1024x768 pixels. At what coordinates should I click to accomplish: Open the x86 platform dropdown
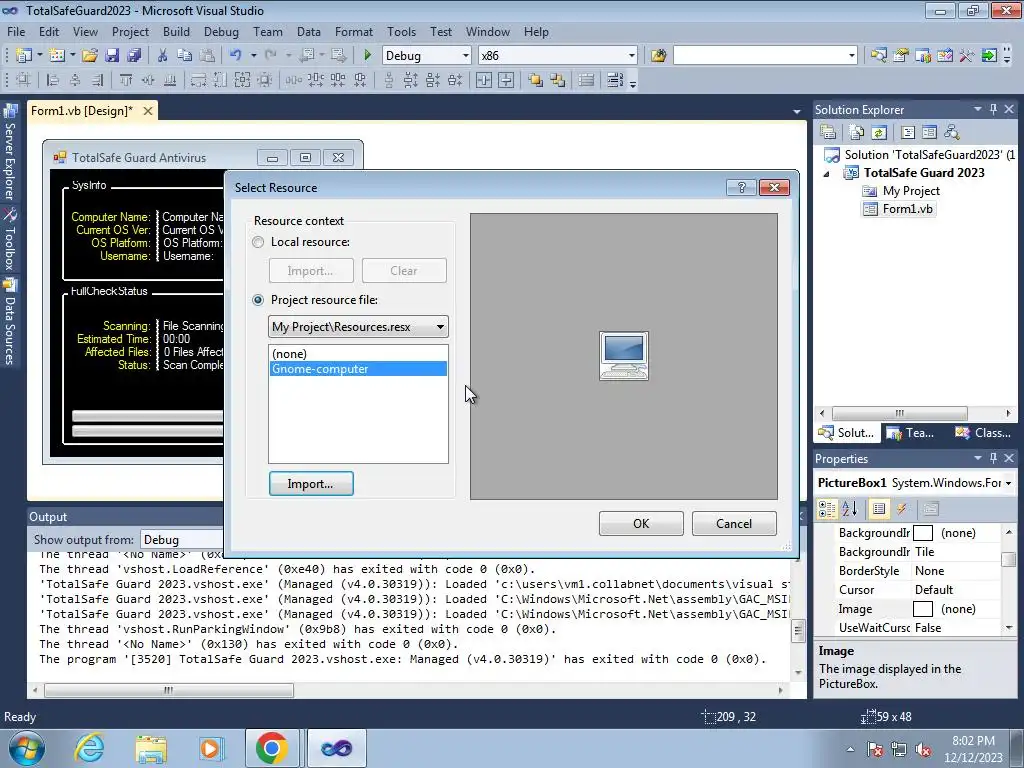pos(631,56)
